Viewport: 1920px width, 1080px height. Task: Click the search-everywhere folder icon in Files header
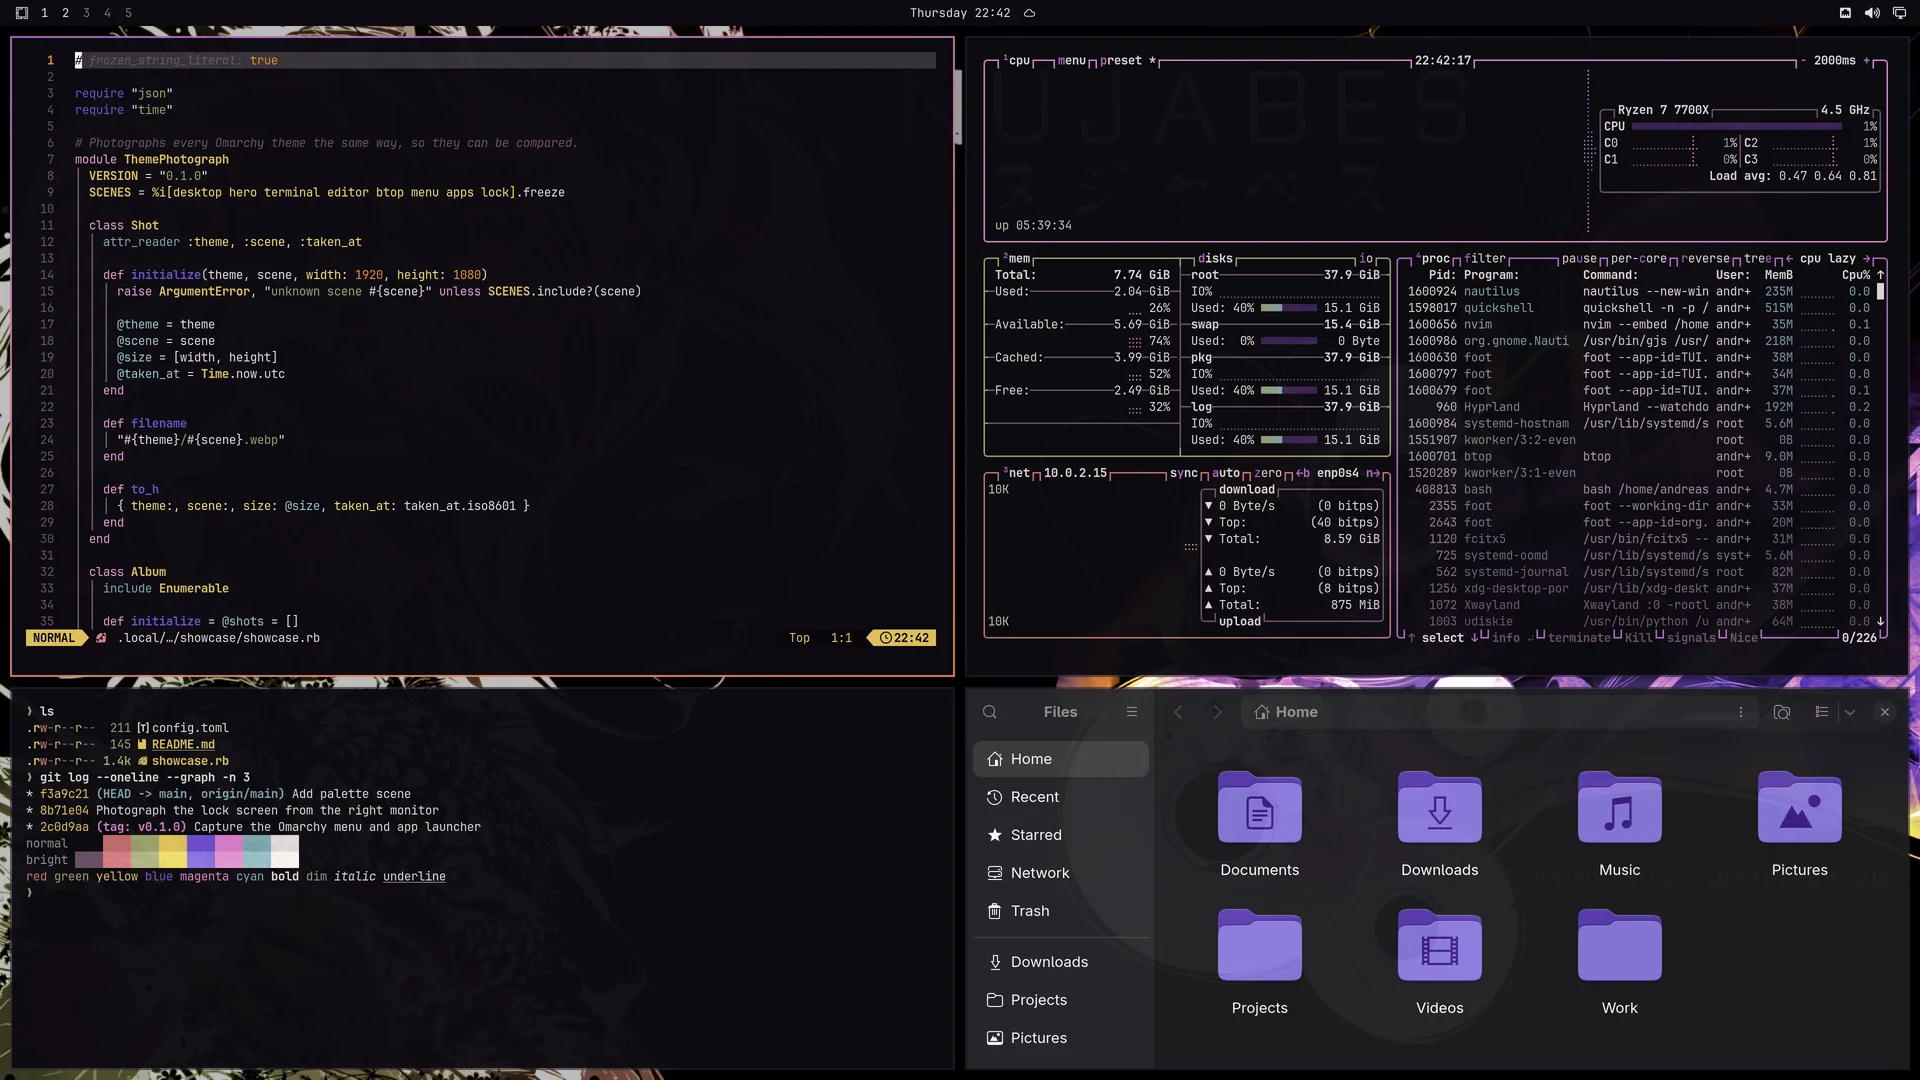pyautogui.click(x=1782, y=712)
